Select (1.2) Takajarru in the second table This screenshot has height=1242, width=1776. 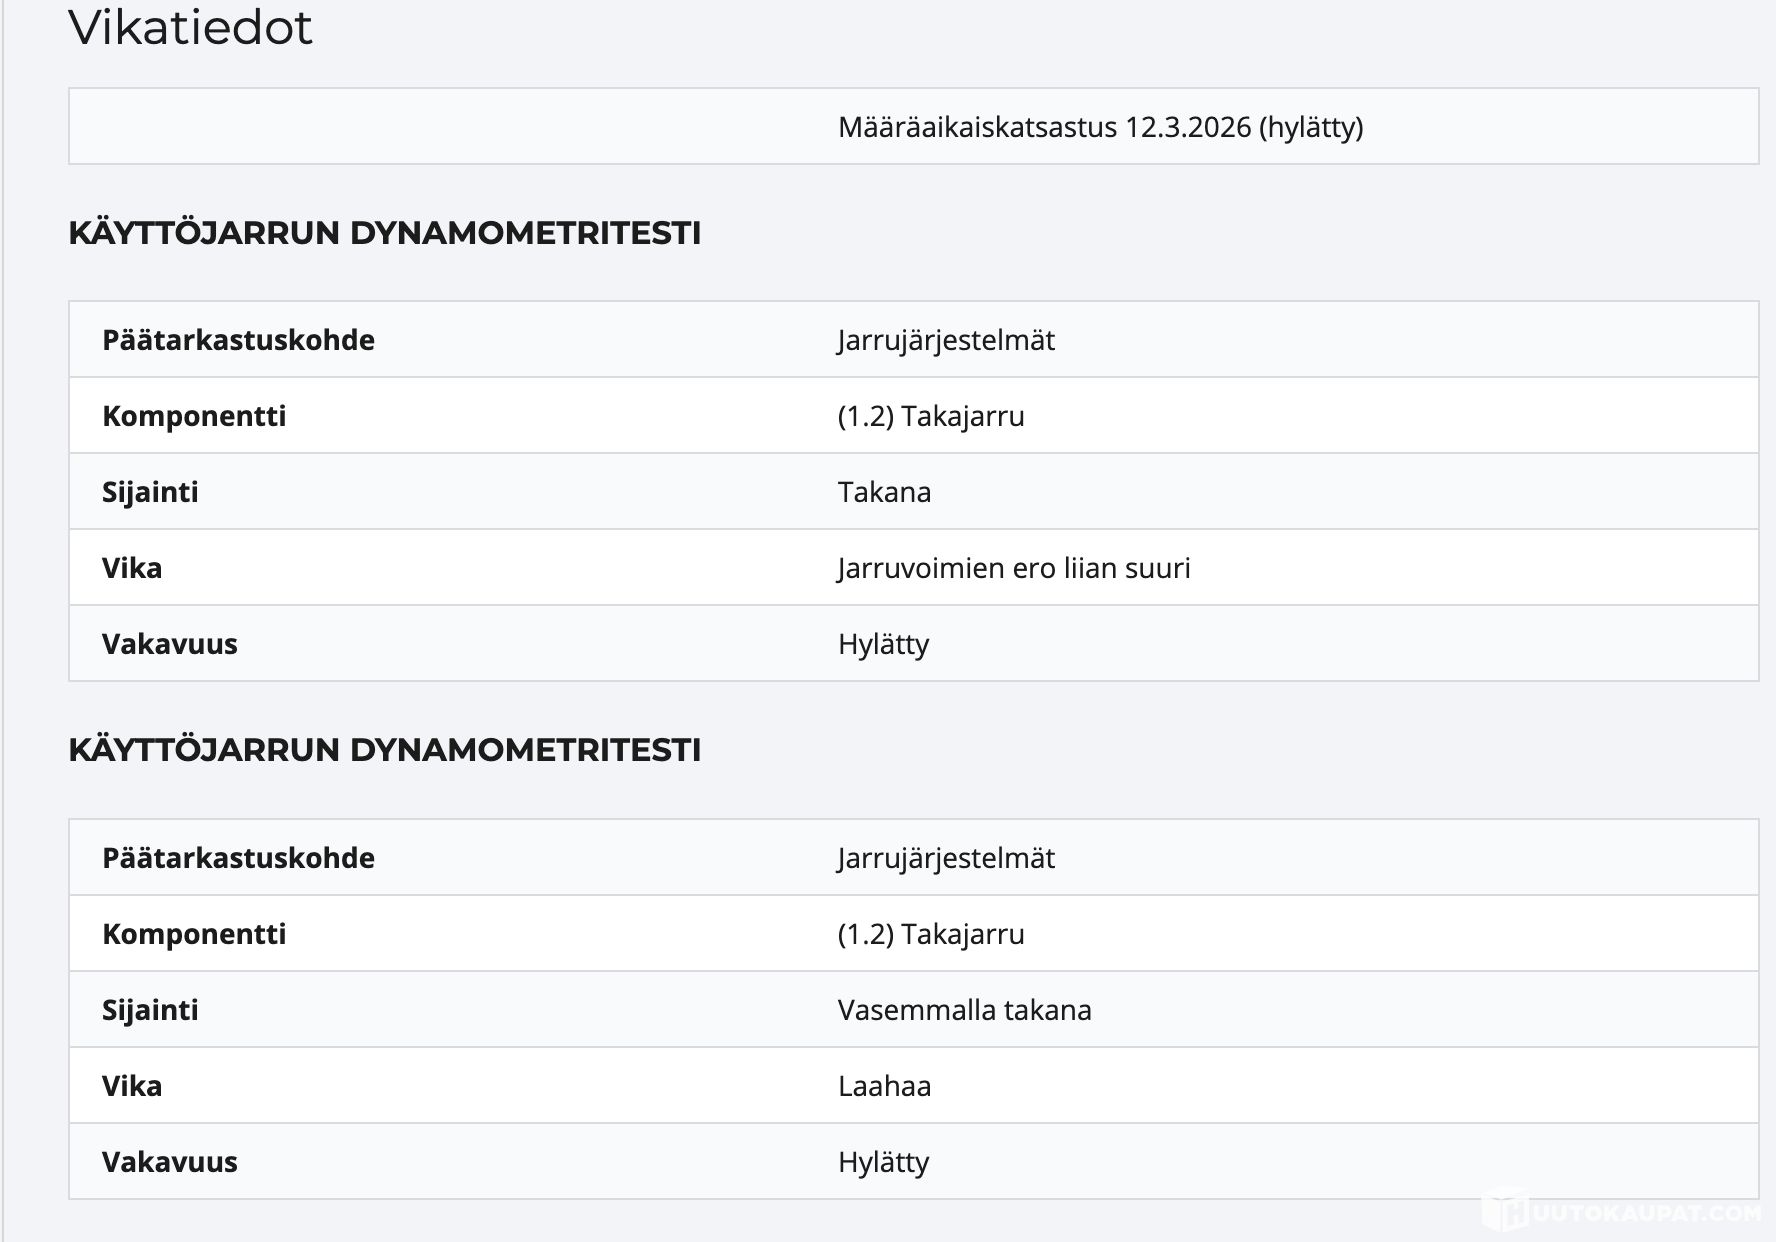(x=930, y=934)
